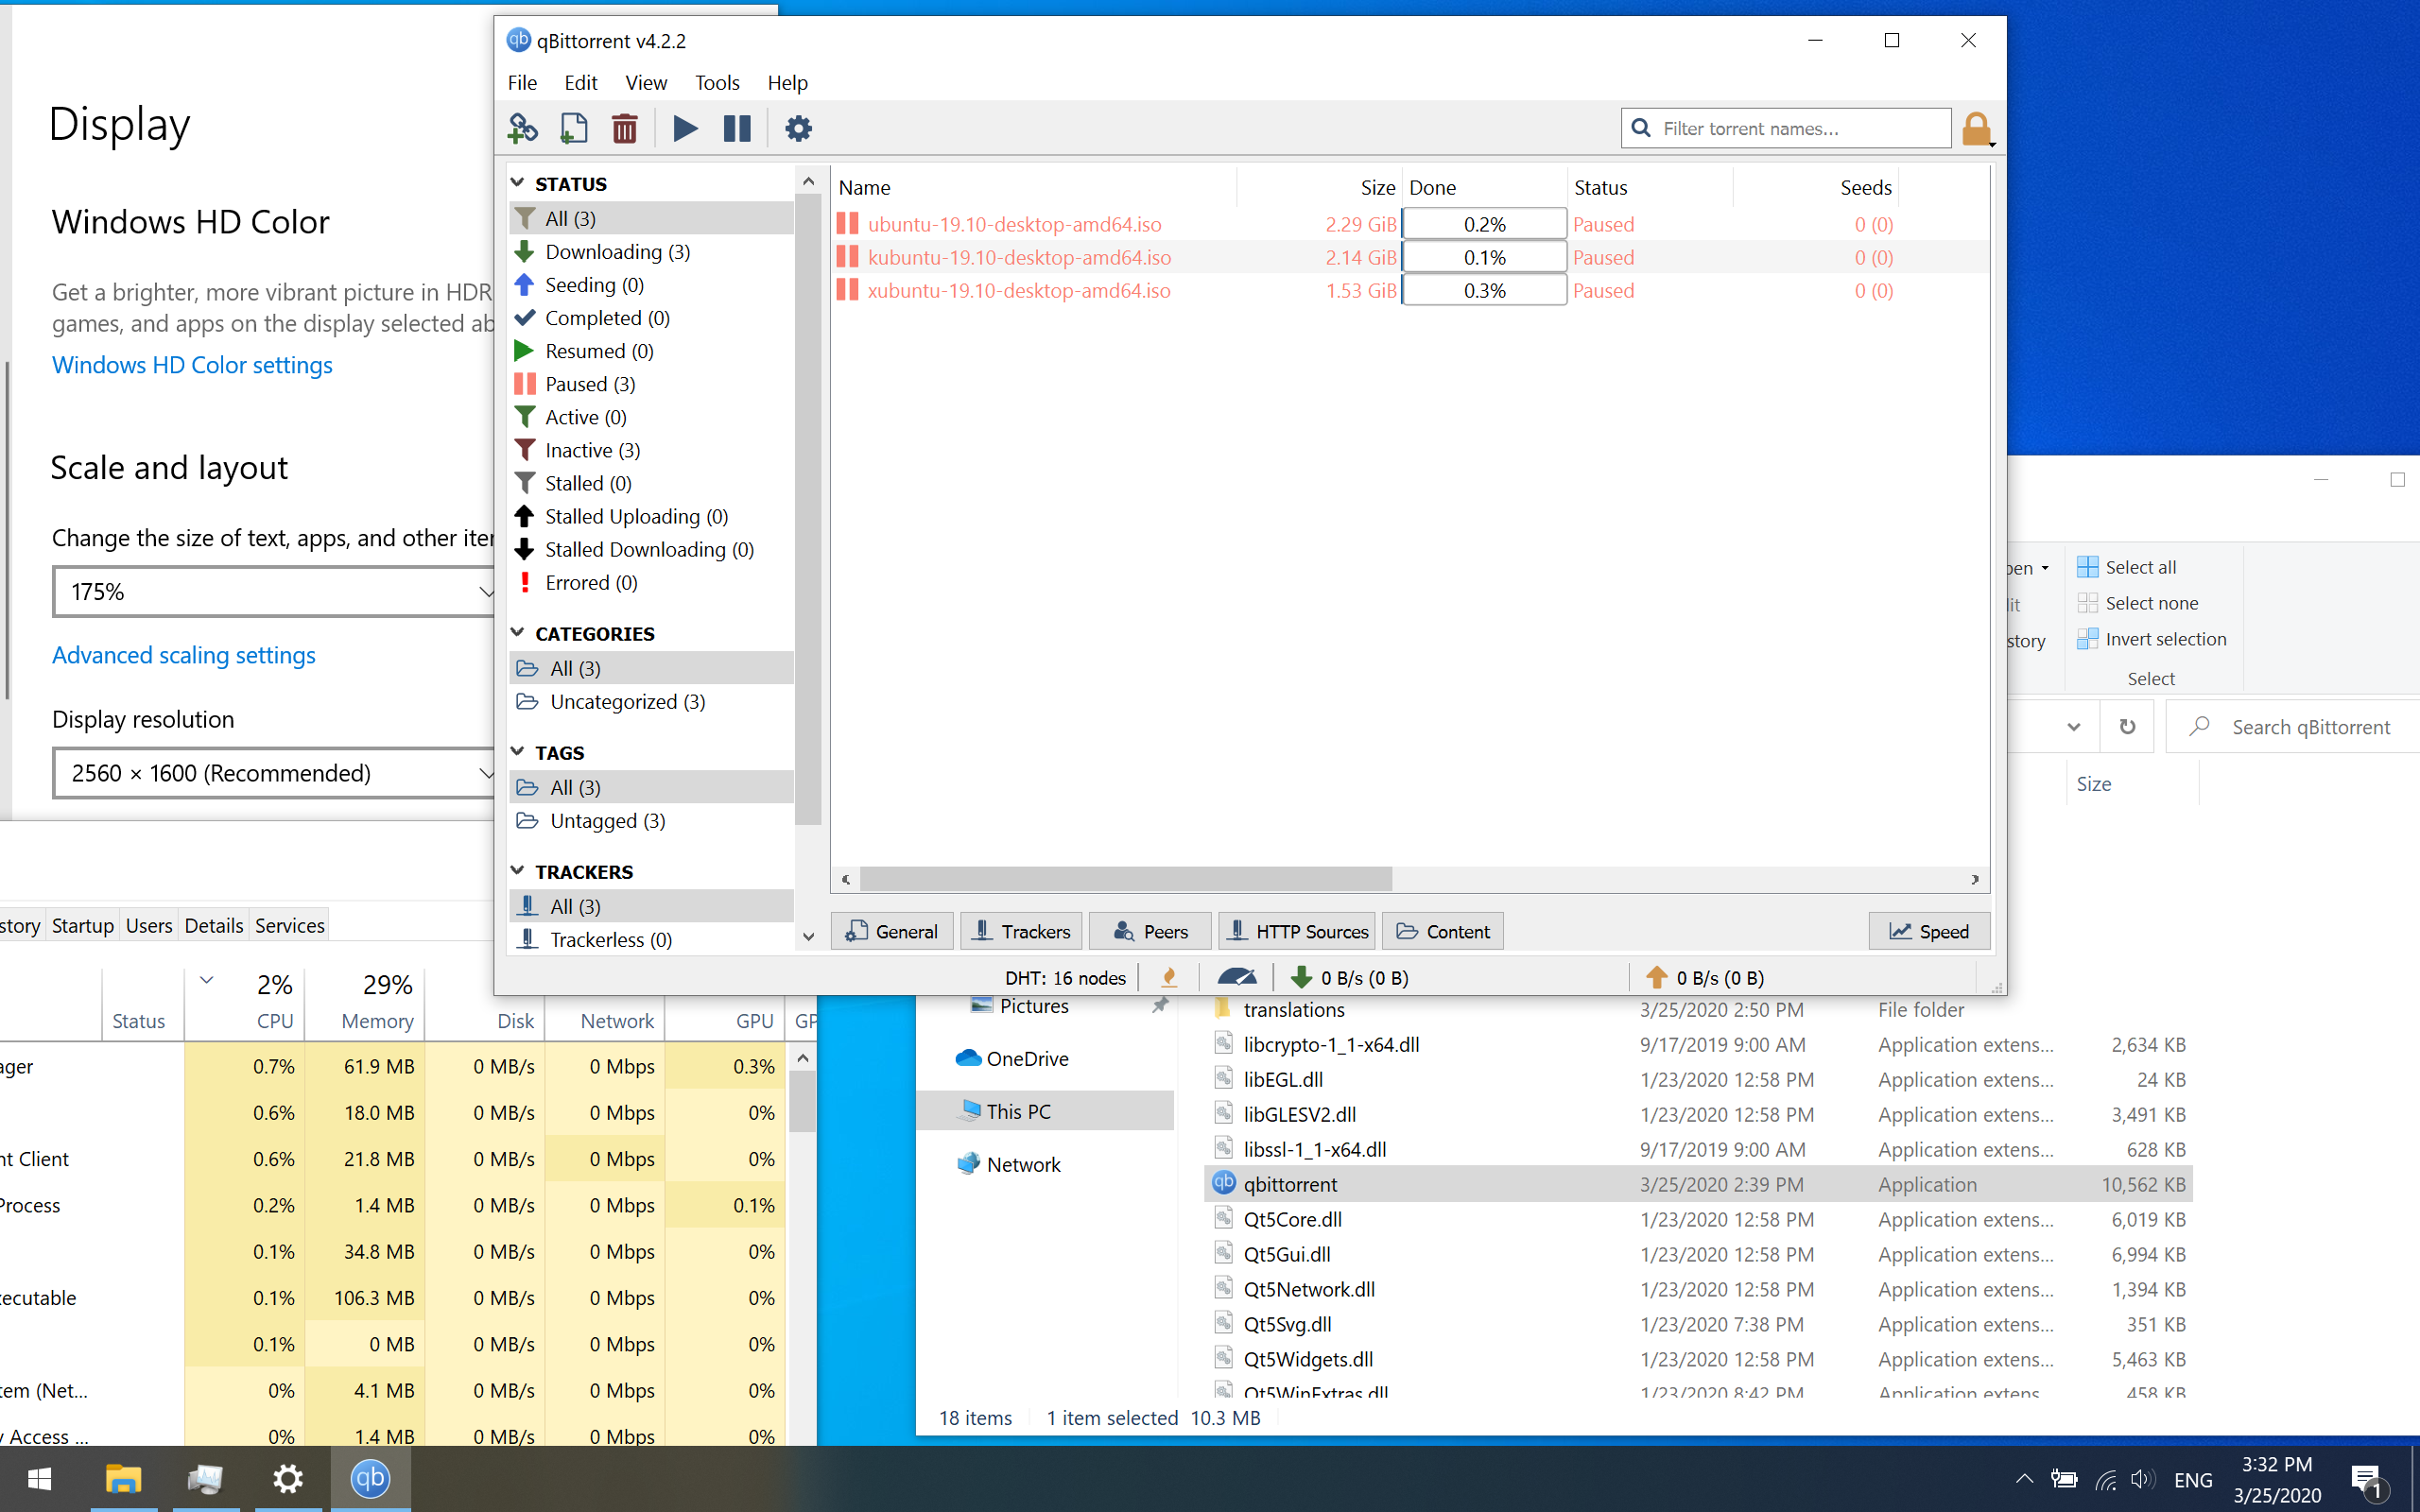Click the alternative speed limits speedometer icon
Viewport: 2420px width, 1512px height.
click(1237, 977)
